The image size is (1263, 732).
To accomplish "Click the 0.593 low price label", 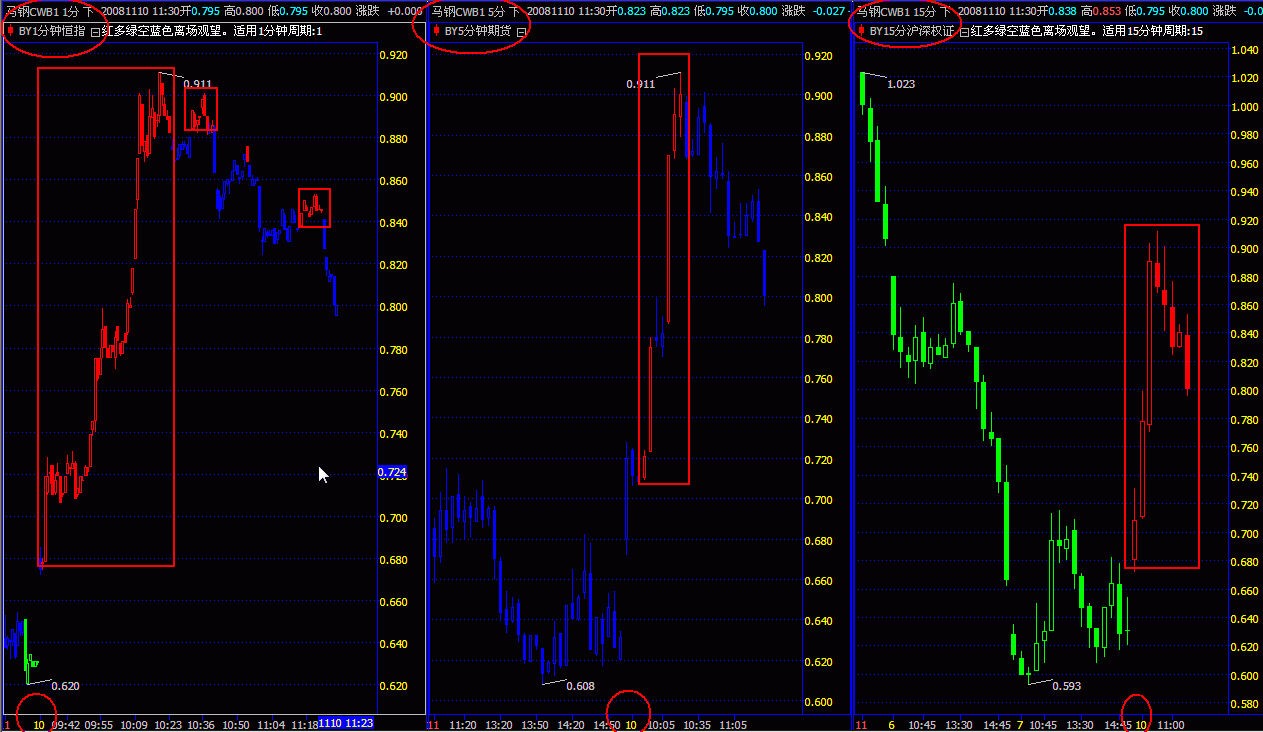I will point(1067,686).
